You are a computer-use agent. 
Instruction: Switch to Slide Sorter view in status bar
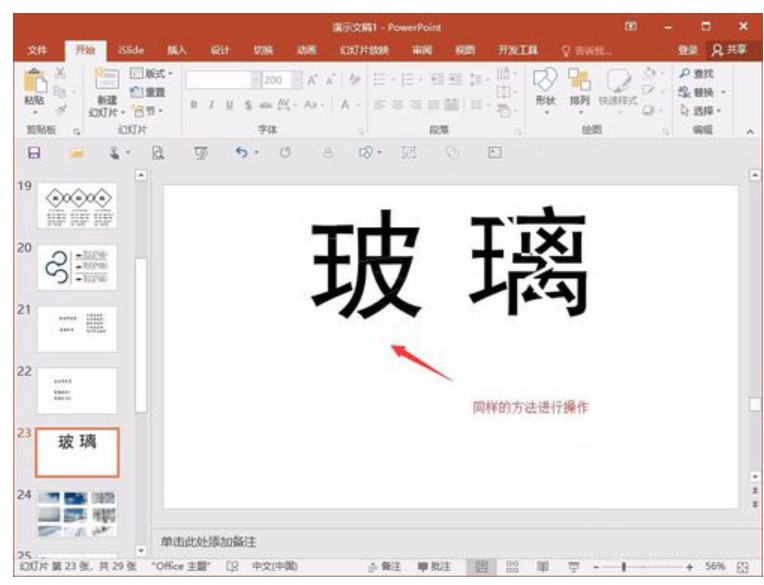point(512,567)
